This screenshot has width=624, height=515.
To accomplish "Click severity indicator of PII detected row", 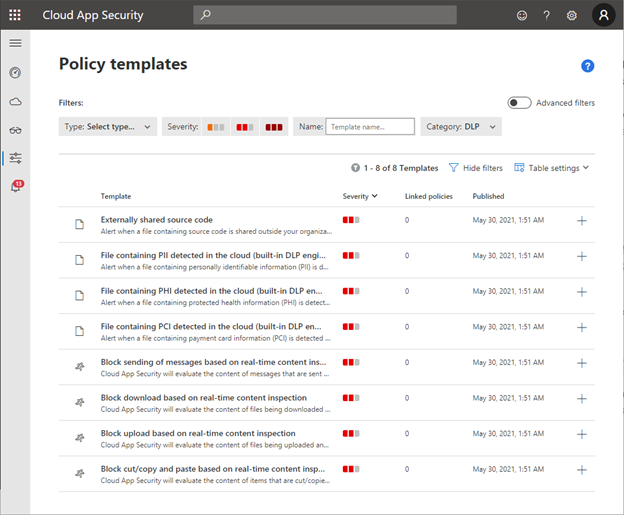I will pyautogui.click(x=351, y=256).
